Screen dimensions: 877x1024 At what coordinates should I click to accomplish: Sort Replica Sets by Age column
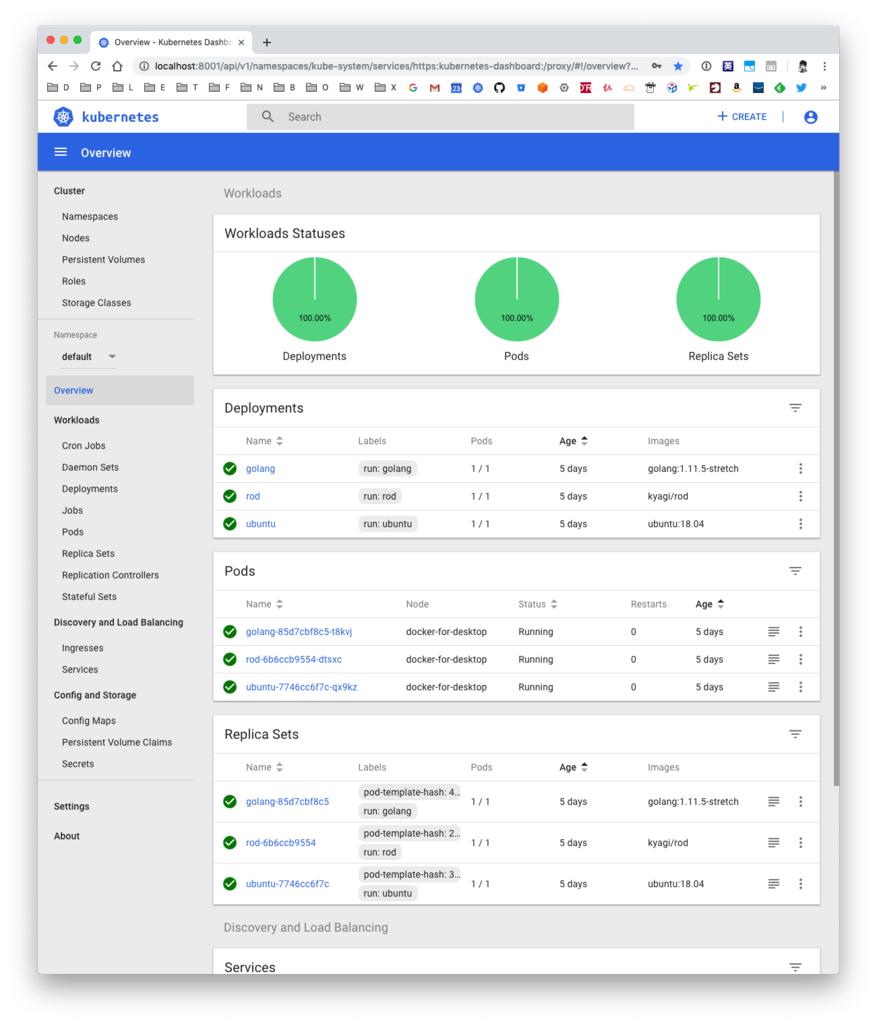click(x=573, y=767)
